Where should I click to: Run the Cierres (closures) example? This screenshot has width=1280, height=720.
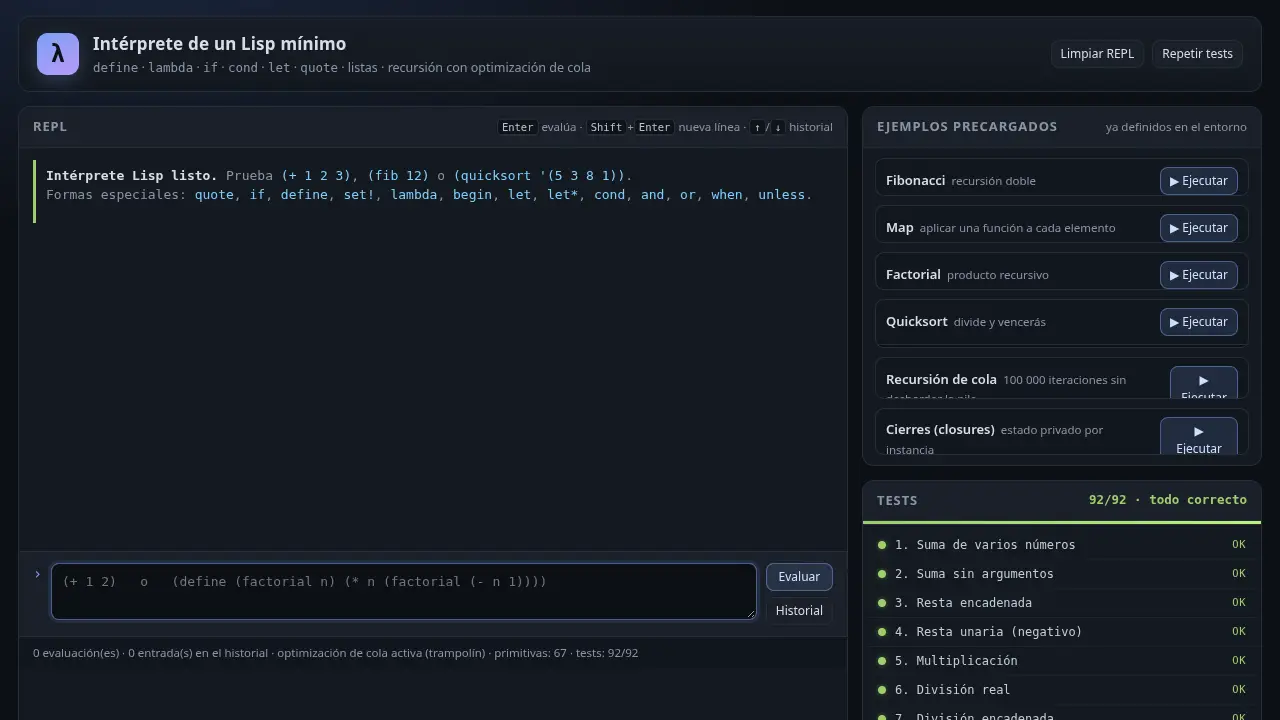(x=1198, y=435)
